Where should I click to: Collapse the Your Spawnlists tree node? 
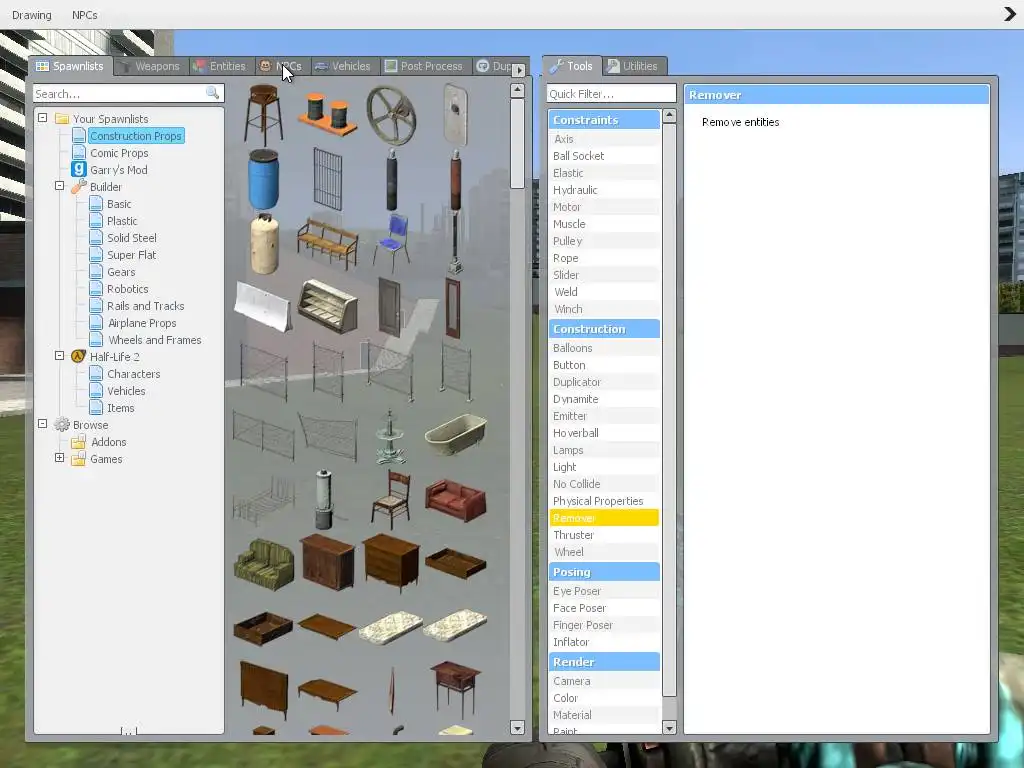(x=42, y=118)
